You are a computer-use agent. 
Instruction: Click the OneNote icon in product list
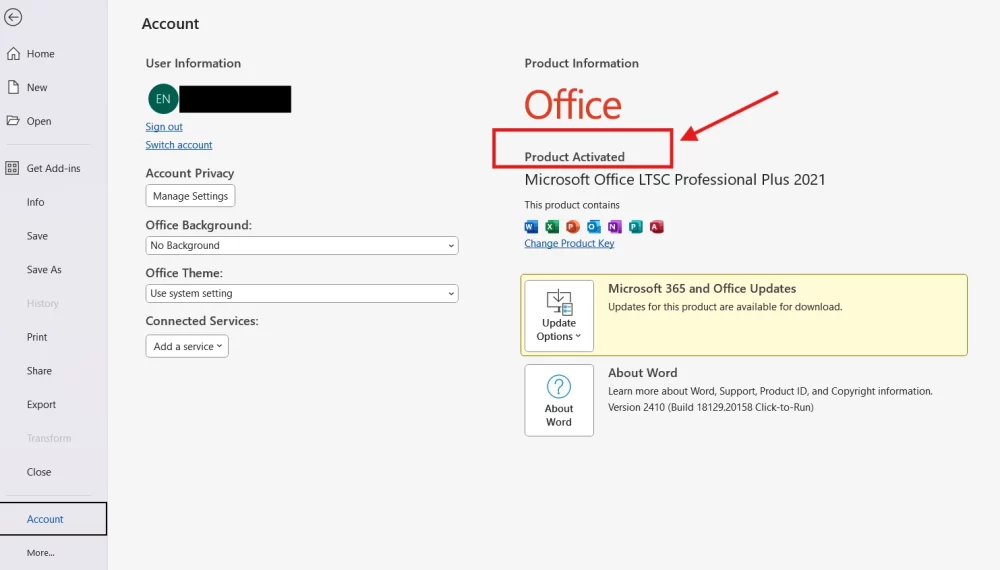tap(615, 227)
